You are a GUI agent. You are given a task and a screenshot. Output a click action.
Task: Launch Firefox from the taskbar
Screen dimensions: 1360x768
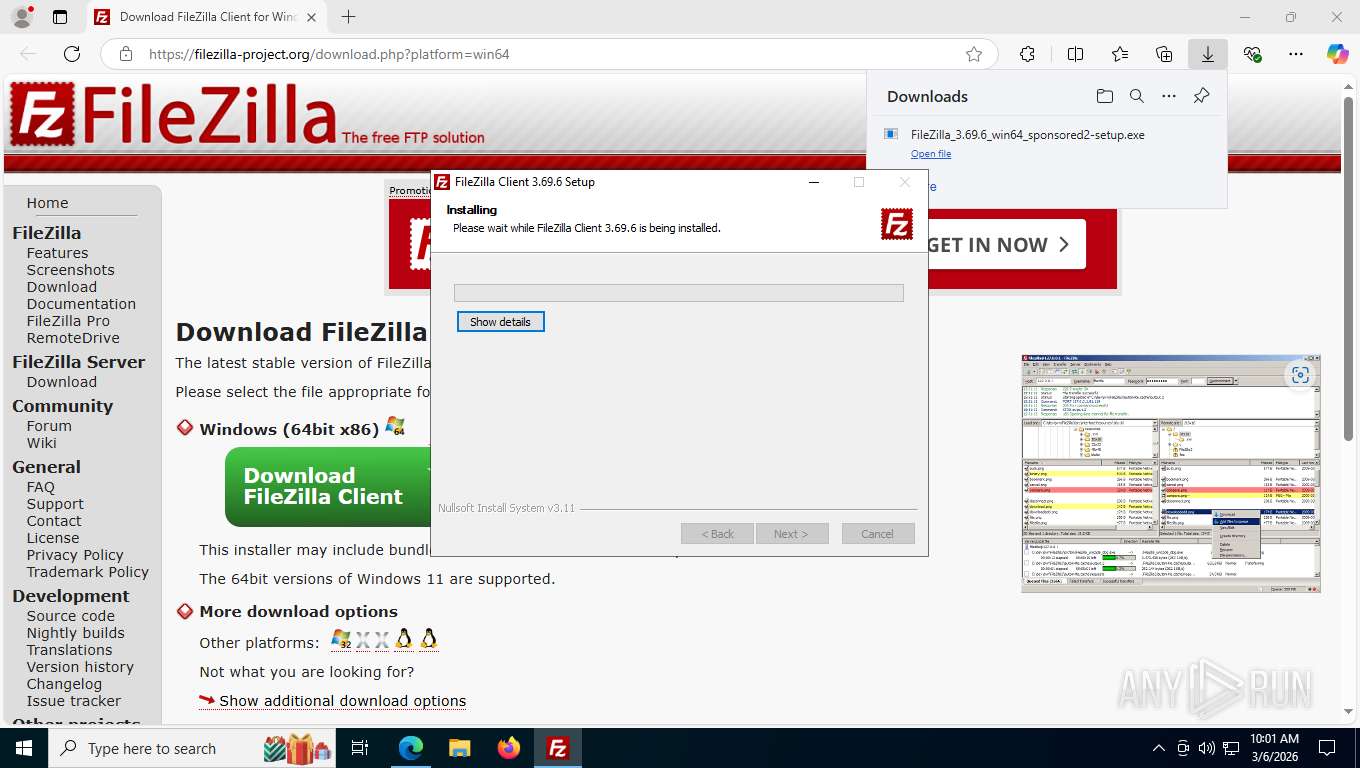click(509, 748)
